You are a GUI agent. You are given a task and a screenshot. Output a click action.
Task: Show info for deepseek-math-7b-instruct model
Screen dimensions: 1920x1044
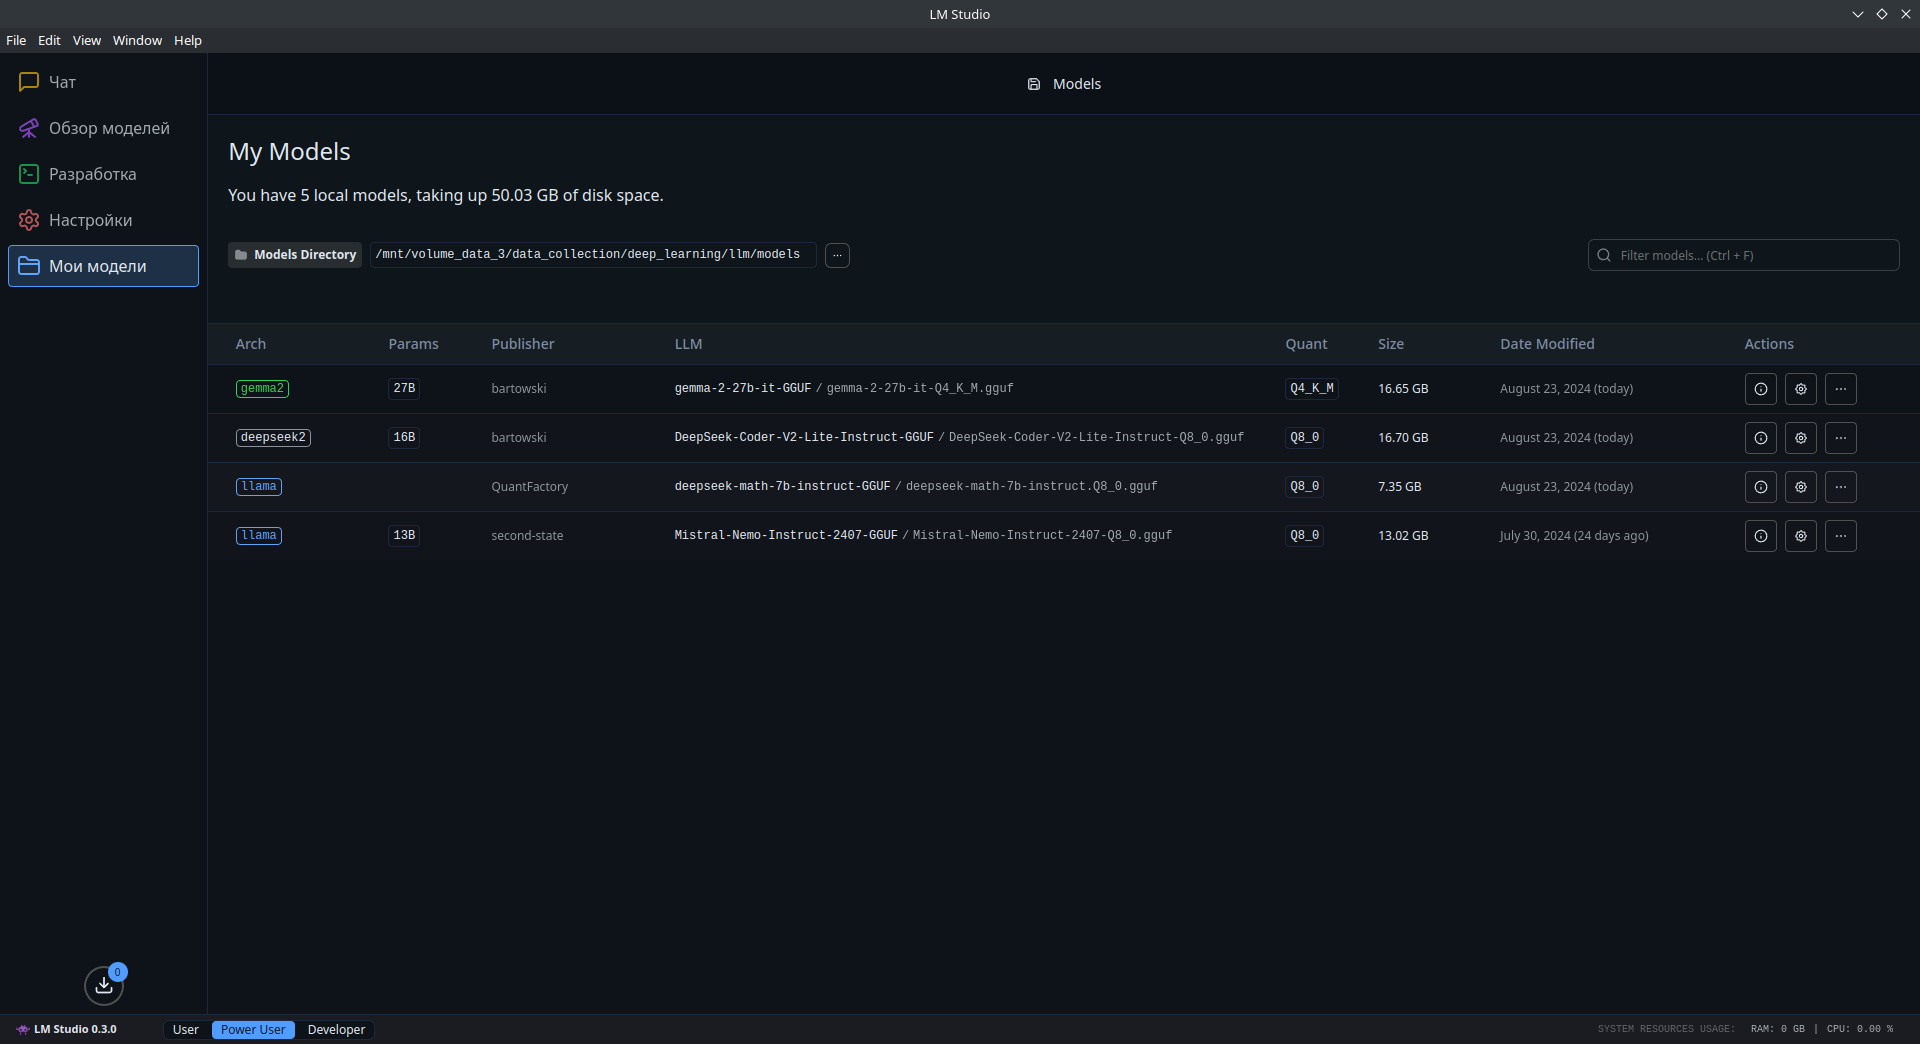pyautogui.click(x=1760, y=487)
